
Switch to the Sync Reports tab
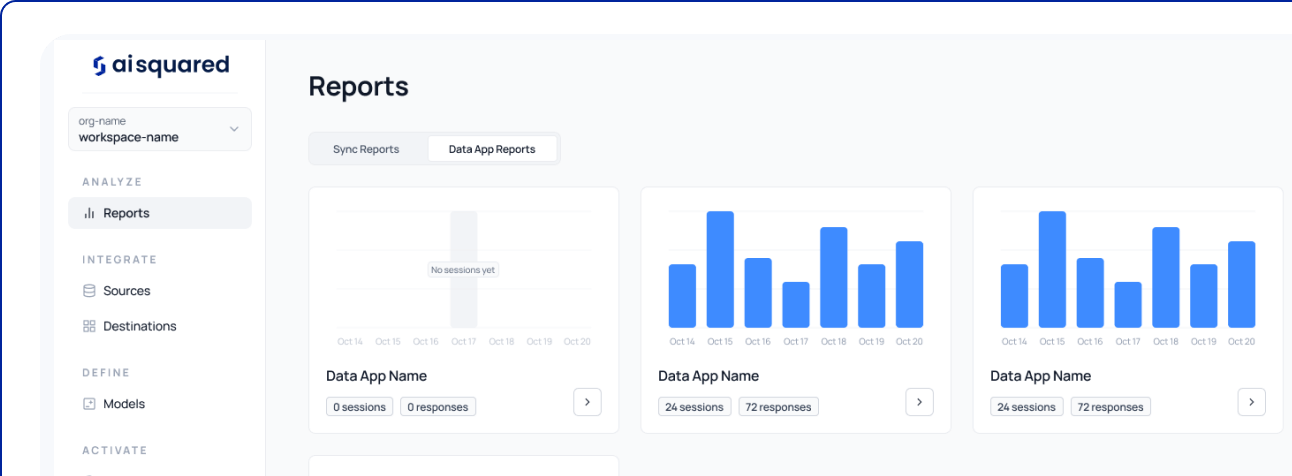coord(366,149)
